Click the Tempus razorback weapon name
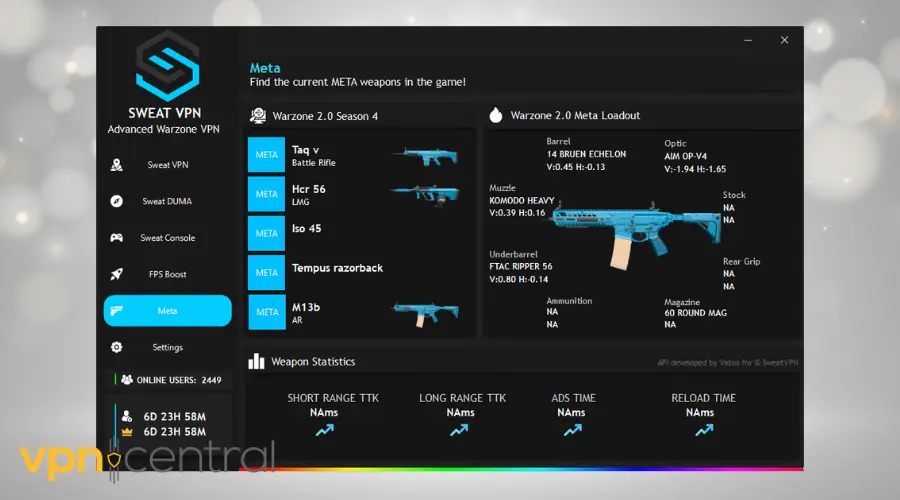The image size is (900, 500). (338, 268)
